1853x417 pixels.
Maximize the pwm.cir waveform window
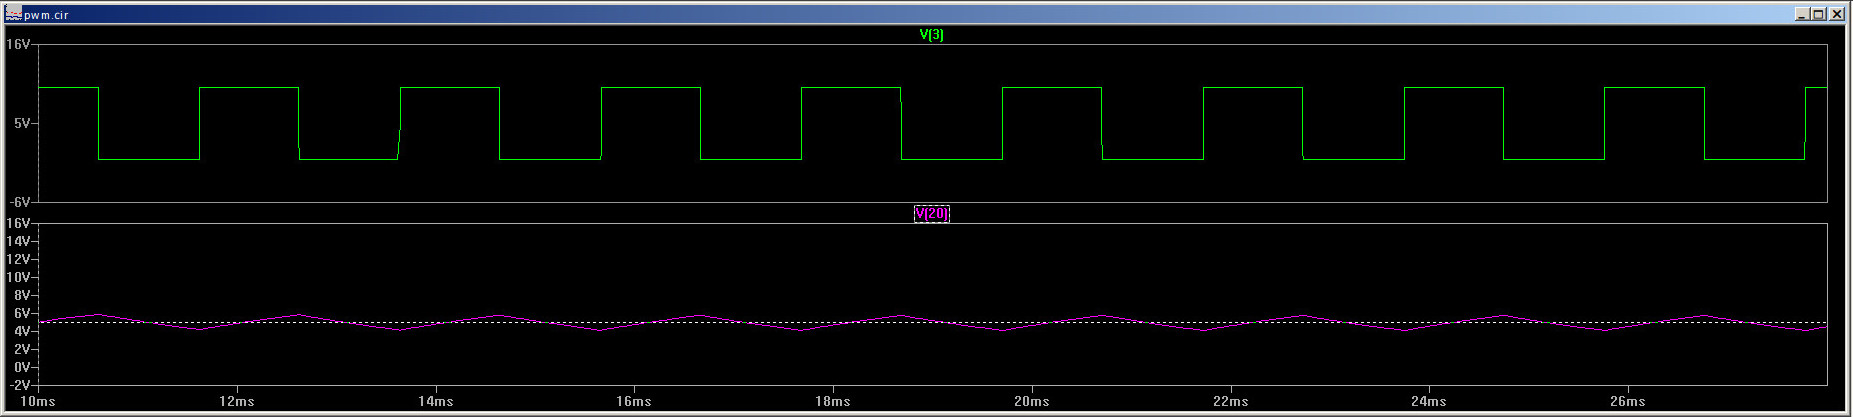click(x=1819, y=14)
